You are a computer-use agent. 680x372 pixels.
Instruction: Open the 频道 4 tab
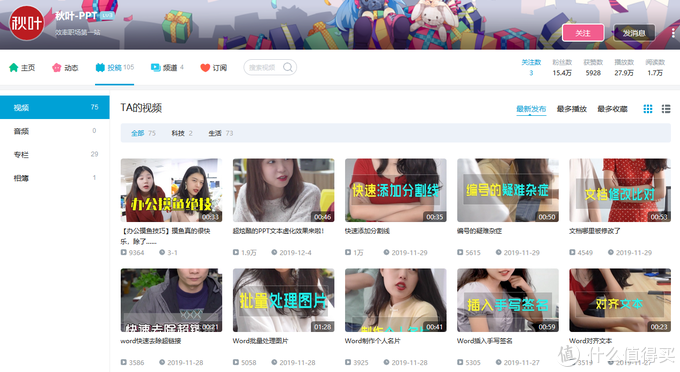coord(167,68)
